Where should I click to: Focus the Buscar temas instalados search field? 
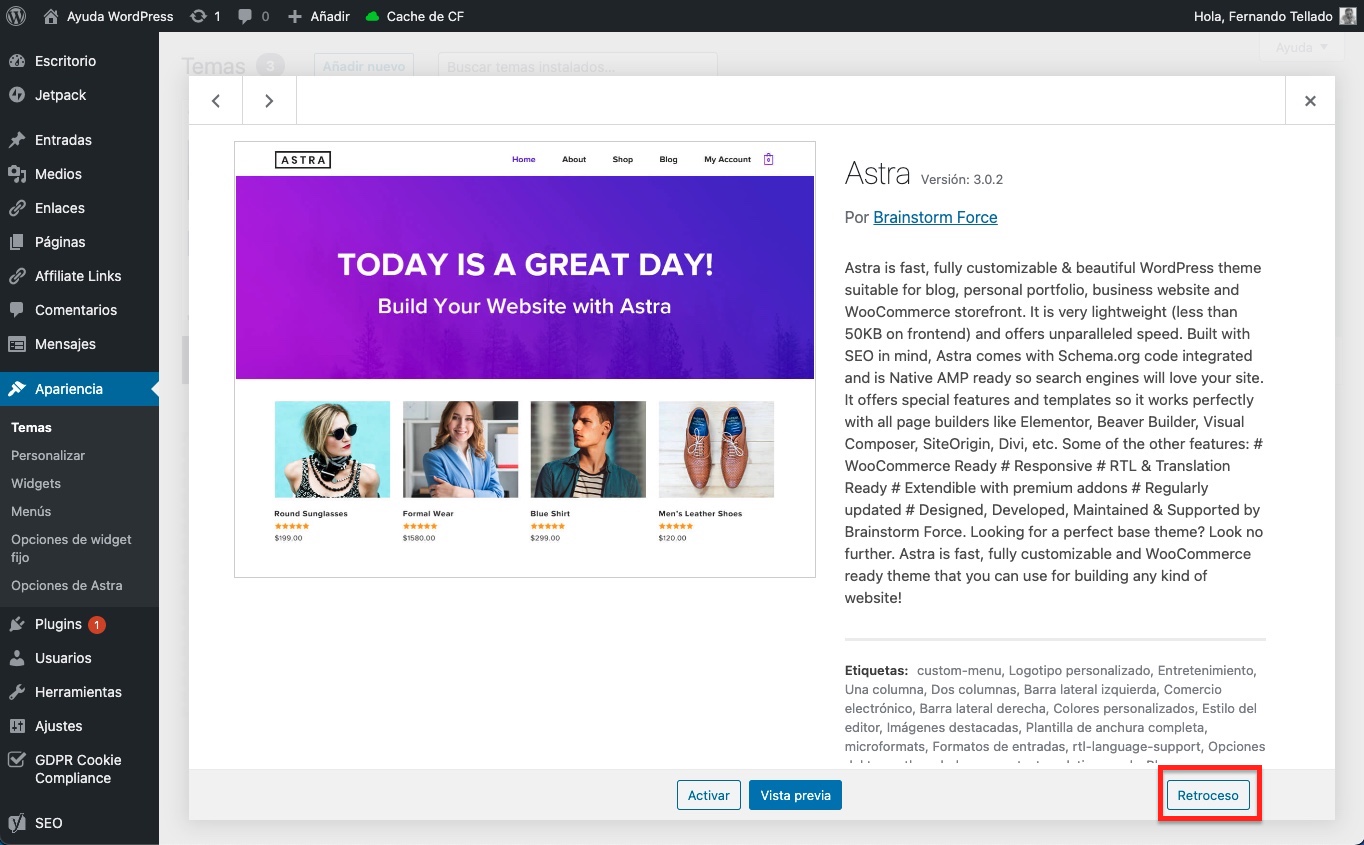click(578, 66)
